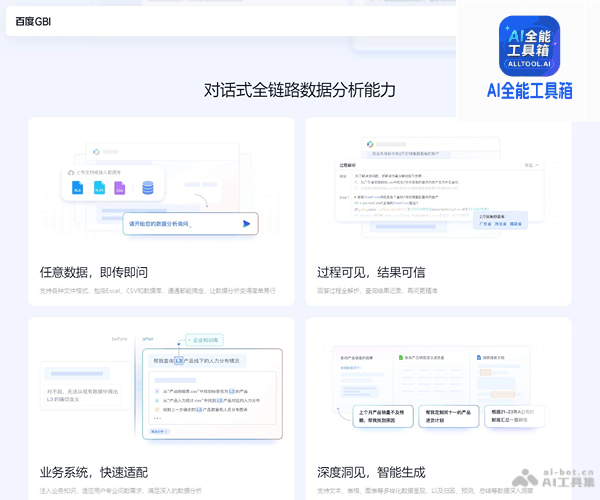Image resolution: width=600 pixels, height=500 pixels.
Task: Click the first step row in the L3 steps list
Action: coord(201,391)
